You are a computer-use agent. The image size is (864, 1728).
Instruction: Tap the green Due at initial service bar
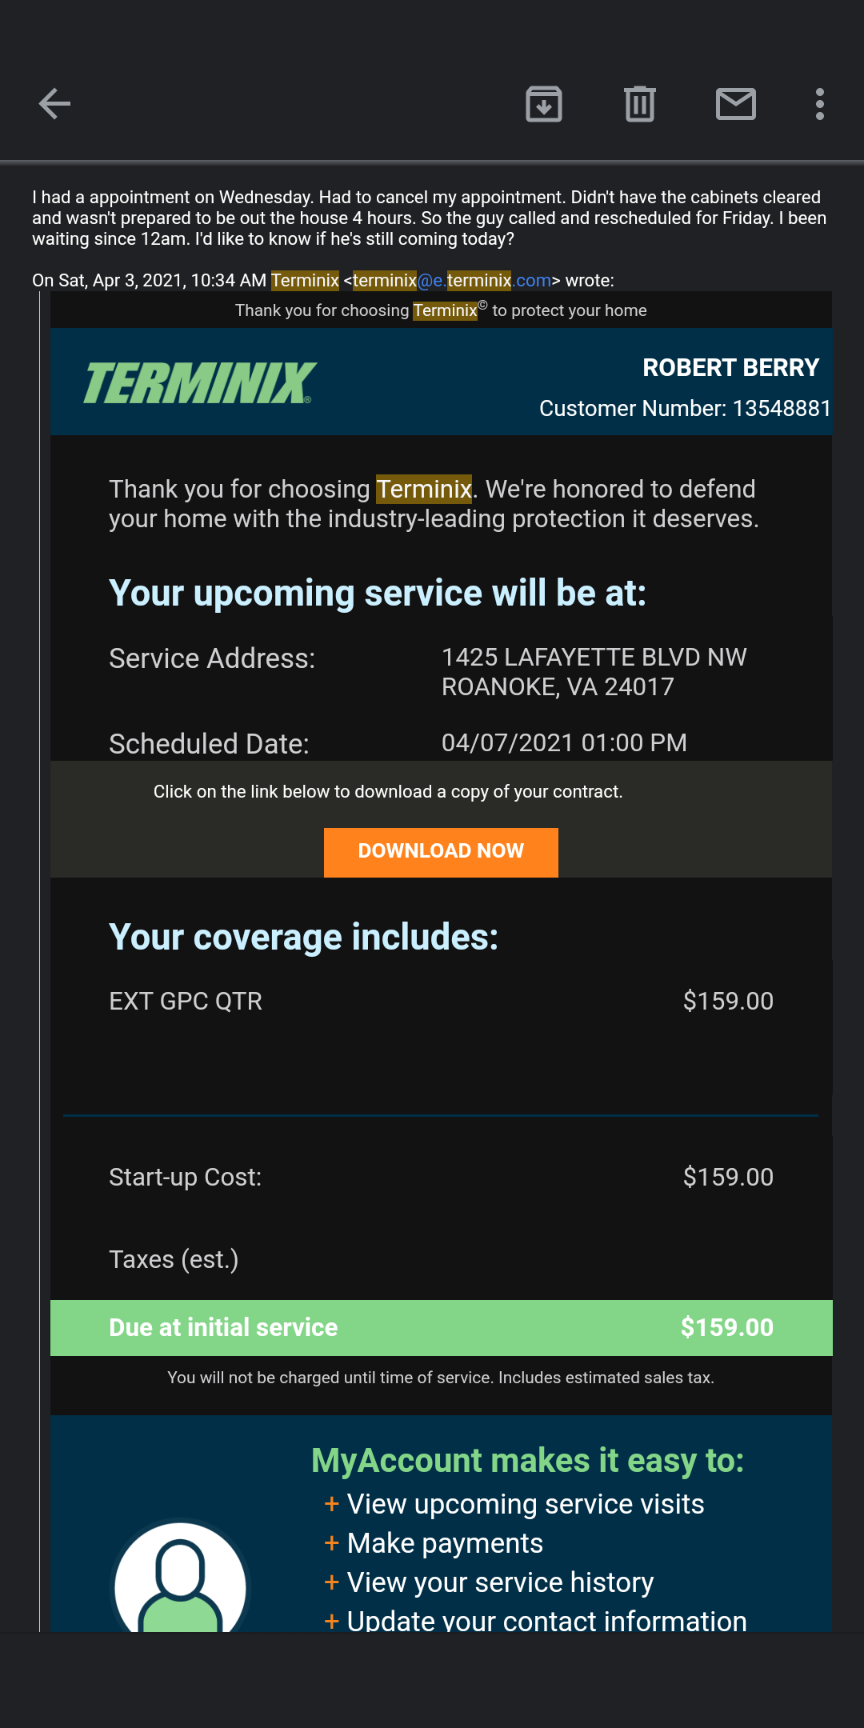[441, 1327]
